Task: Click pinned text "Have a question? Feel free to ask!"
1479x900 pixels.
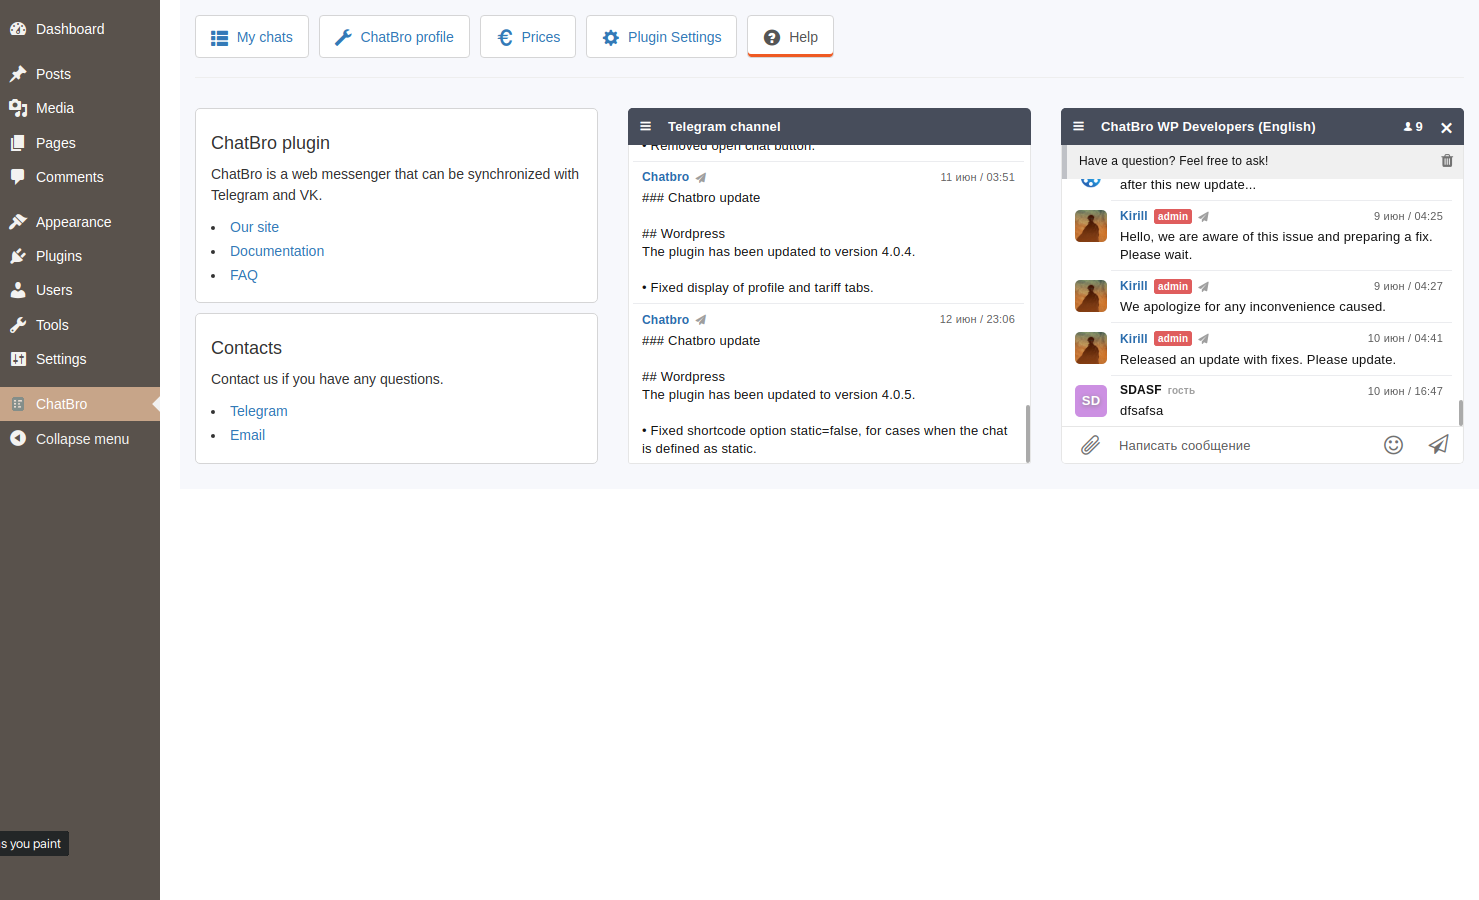Action: click(x=1173, y=161)
